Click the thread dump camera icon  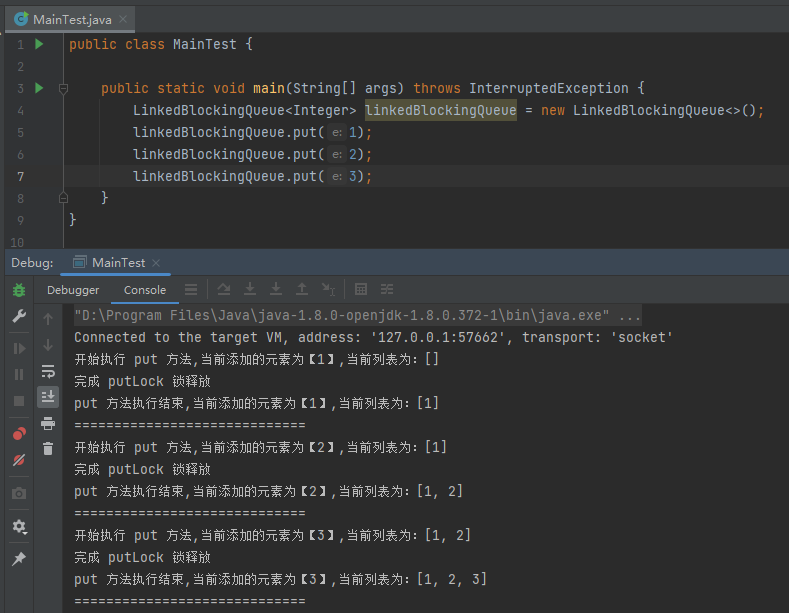(19, 493)
